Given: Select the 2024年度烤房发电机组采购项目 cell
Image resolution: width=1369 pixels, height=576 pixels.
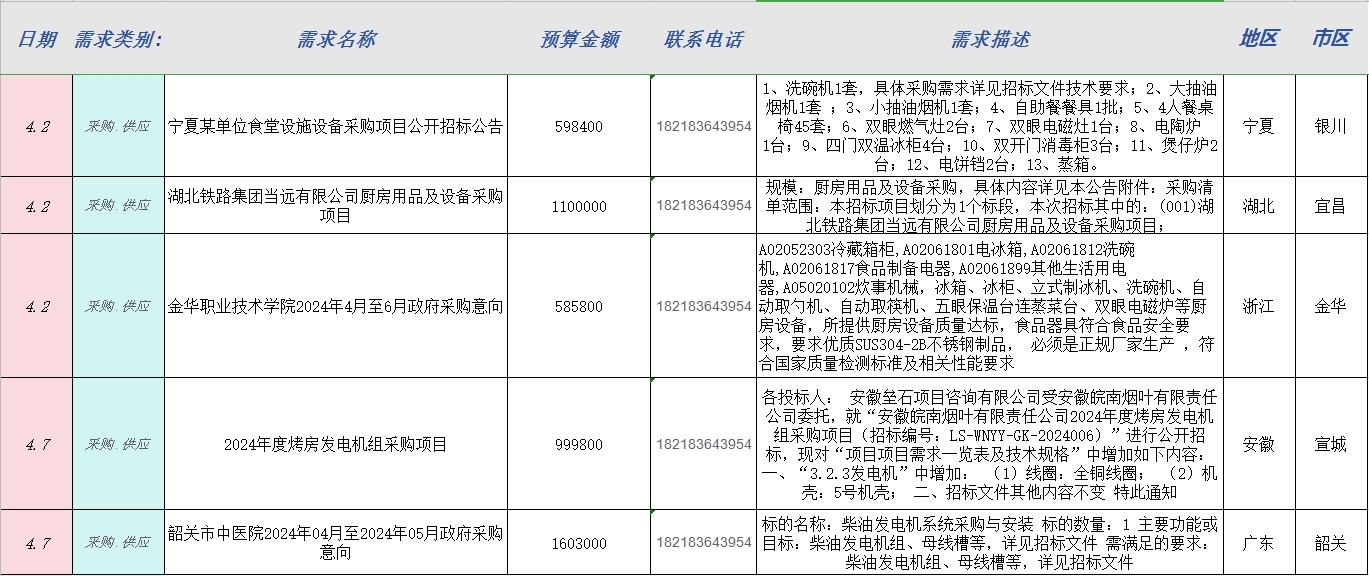Looking at the screenshot, I should point(336,444).
